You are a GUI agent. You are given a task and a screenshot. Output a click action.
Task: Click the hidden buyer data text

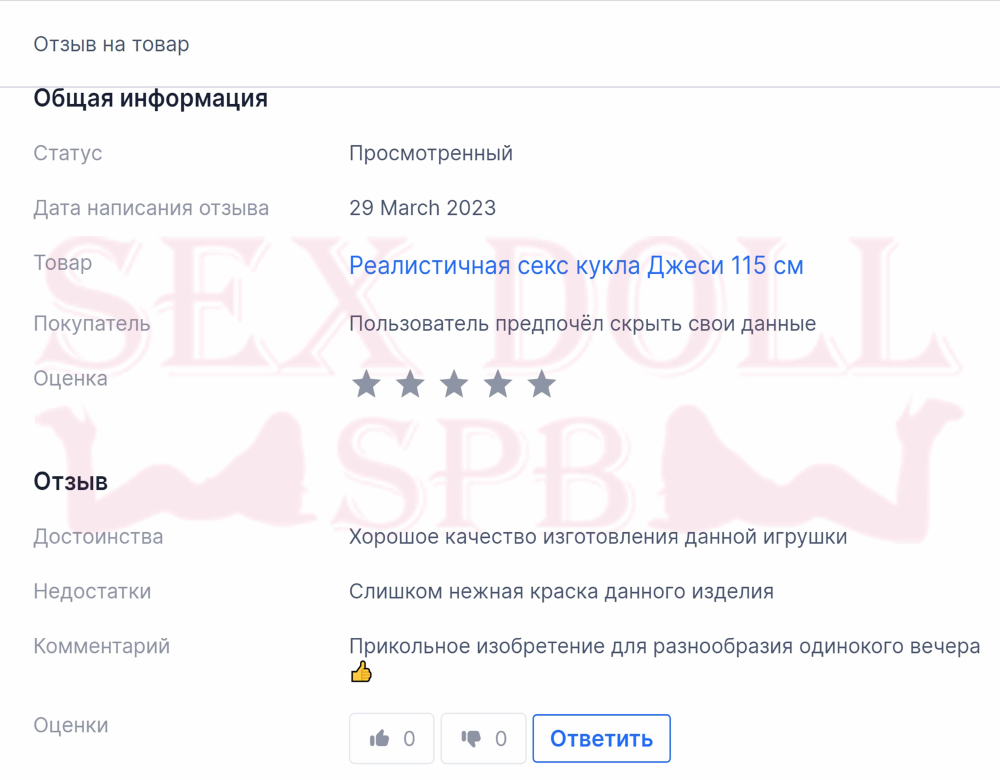coord(582,323)
